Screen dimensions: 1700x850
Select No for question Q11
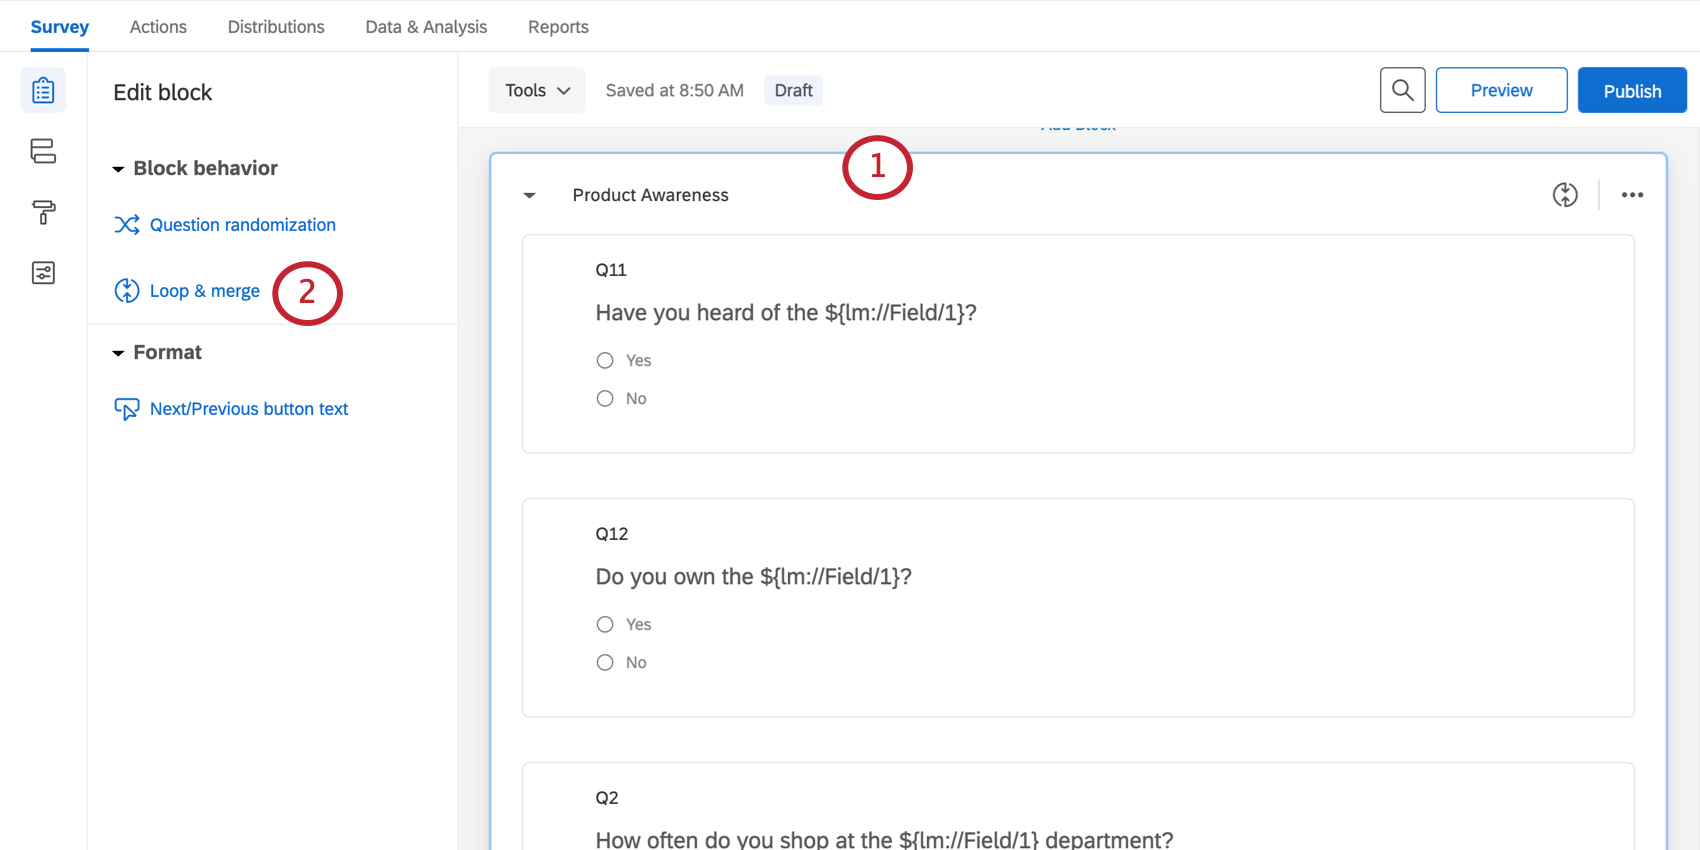(605, 399)
